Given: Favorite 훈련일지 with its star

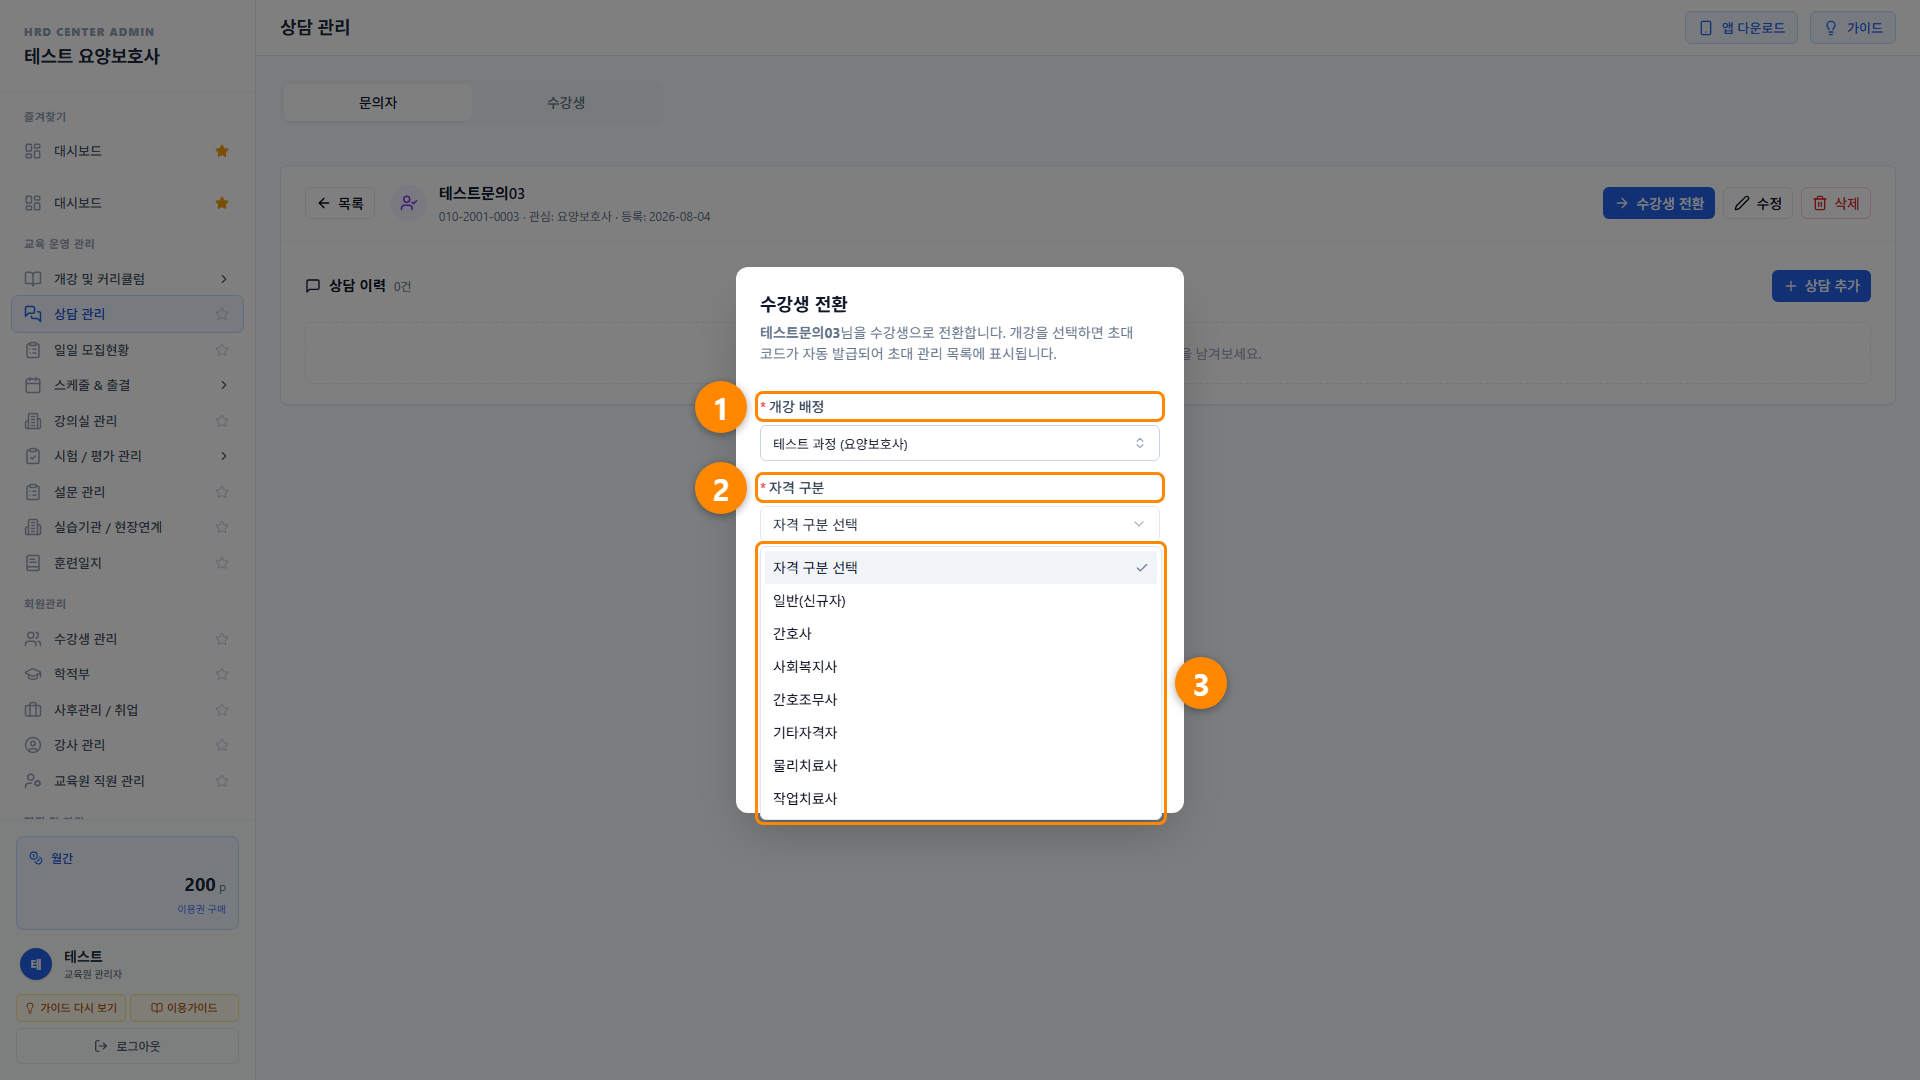Looking at the screenshot, I should click(x=222, y=563).
